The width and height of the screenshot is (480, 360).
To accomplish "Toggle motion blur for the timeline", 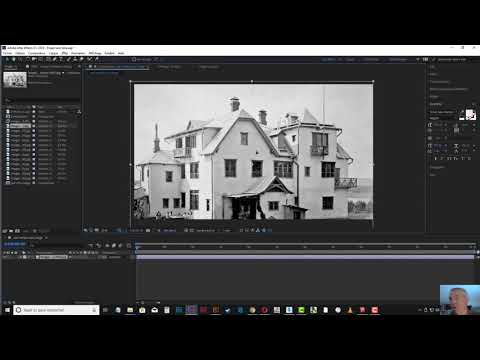I will [121, 245].
